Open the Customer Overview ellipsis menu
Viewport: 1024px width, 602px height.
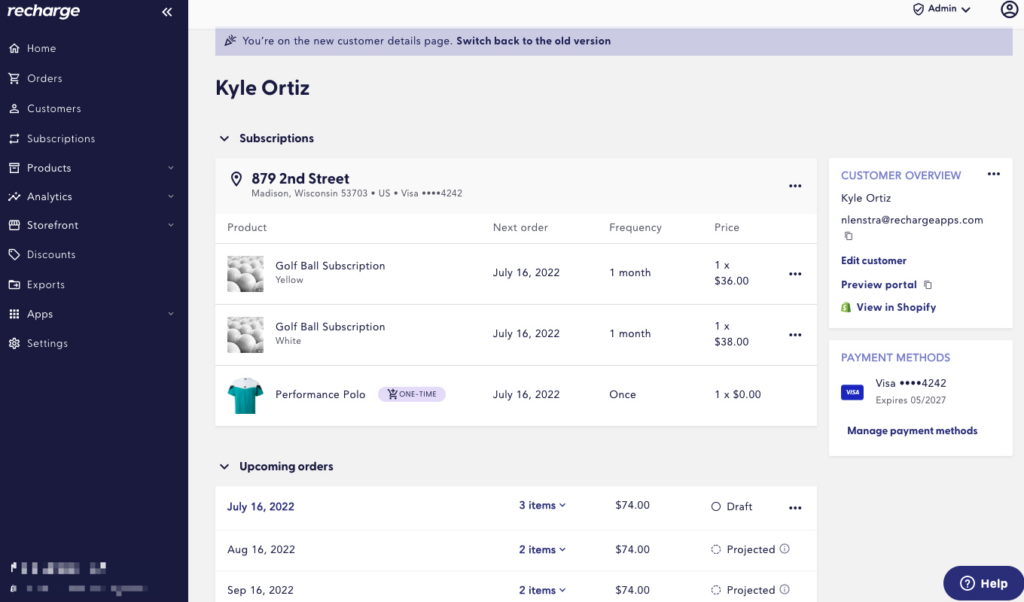point(994,173)
